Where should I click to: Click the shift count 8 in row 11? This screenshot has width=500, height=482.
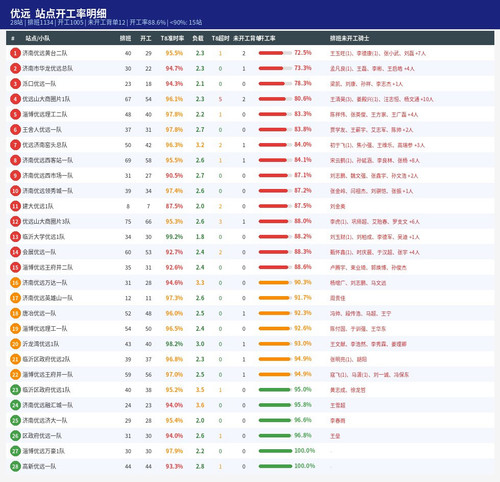(x=128, y=206)
